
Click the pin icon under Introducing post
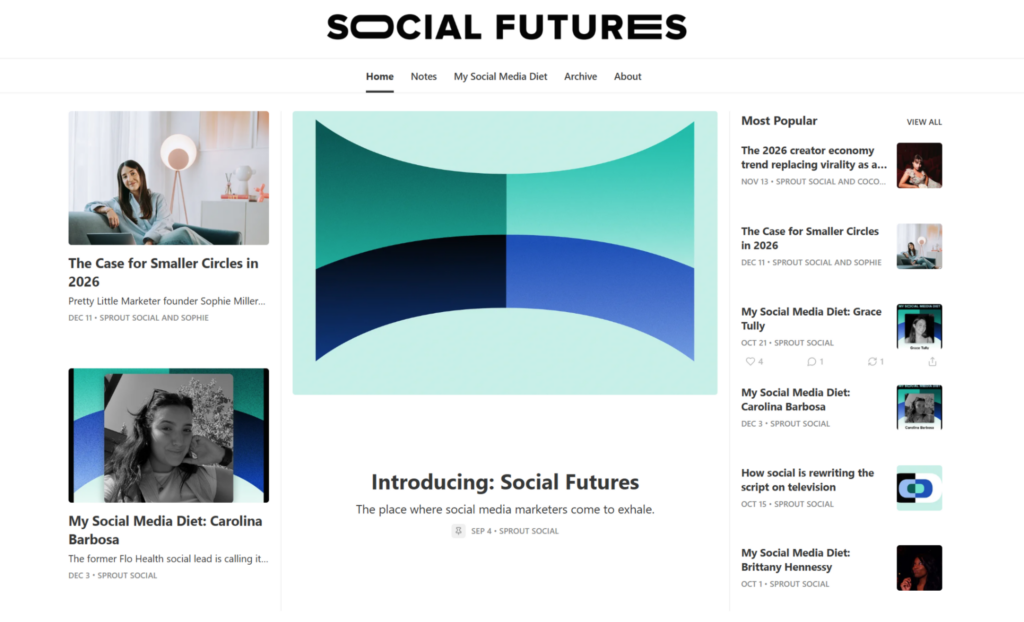tap(458, 531)
